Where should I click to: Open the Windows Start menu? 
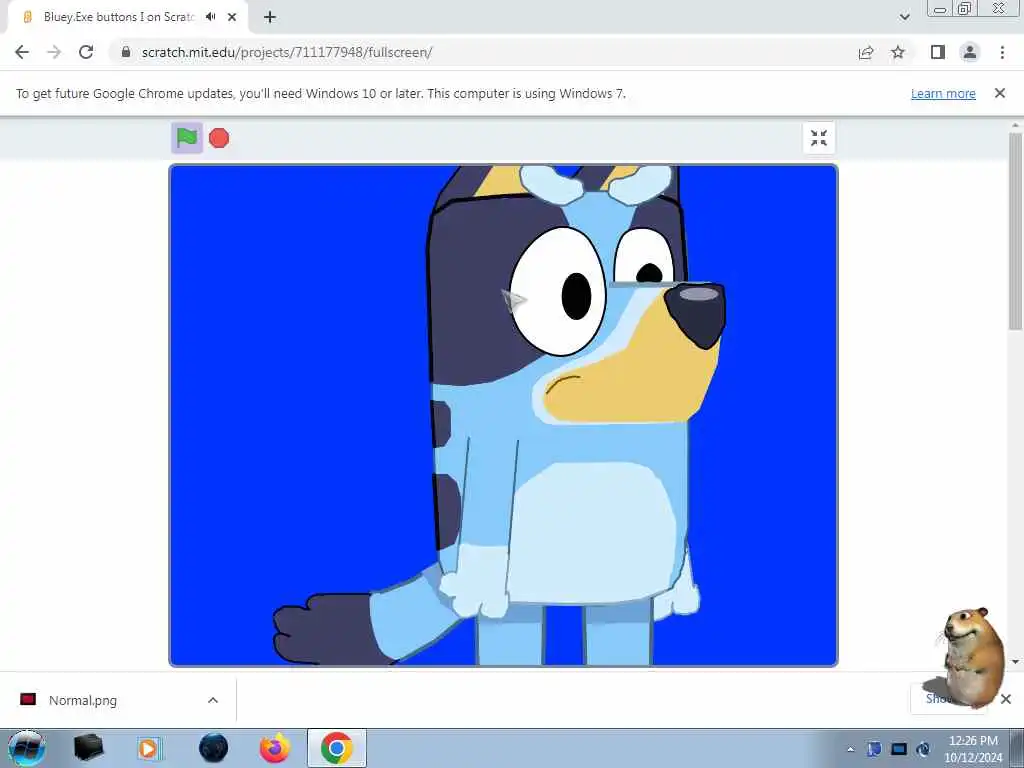(27, 748)
